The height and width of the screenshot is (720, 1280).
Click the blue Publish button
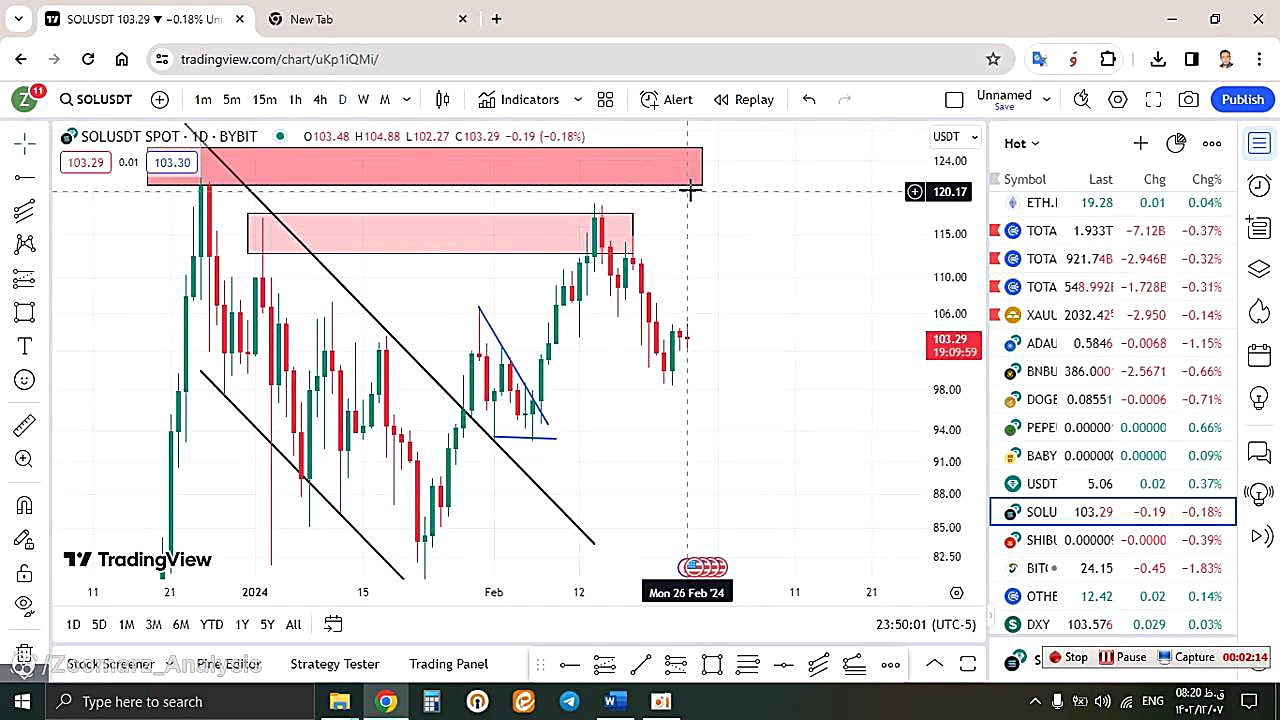click(1243, 99)
